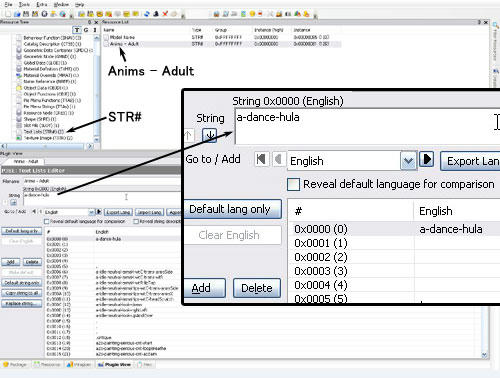This screenshot has width=500, height=378.
Task: Select the G group-sort icon in Resource Tree
Action: (x=86, y=30)
